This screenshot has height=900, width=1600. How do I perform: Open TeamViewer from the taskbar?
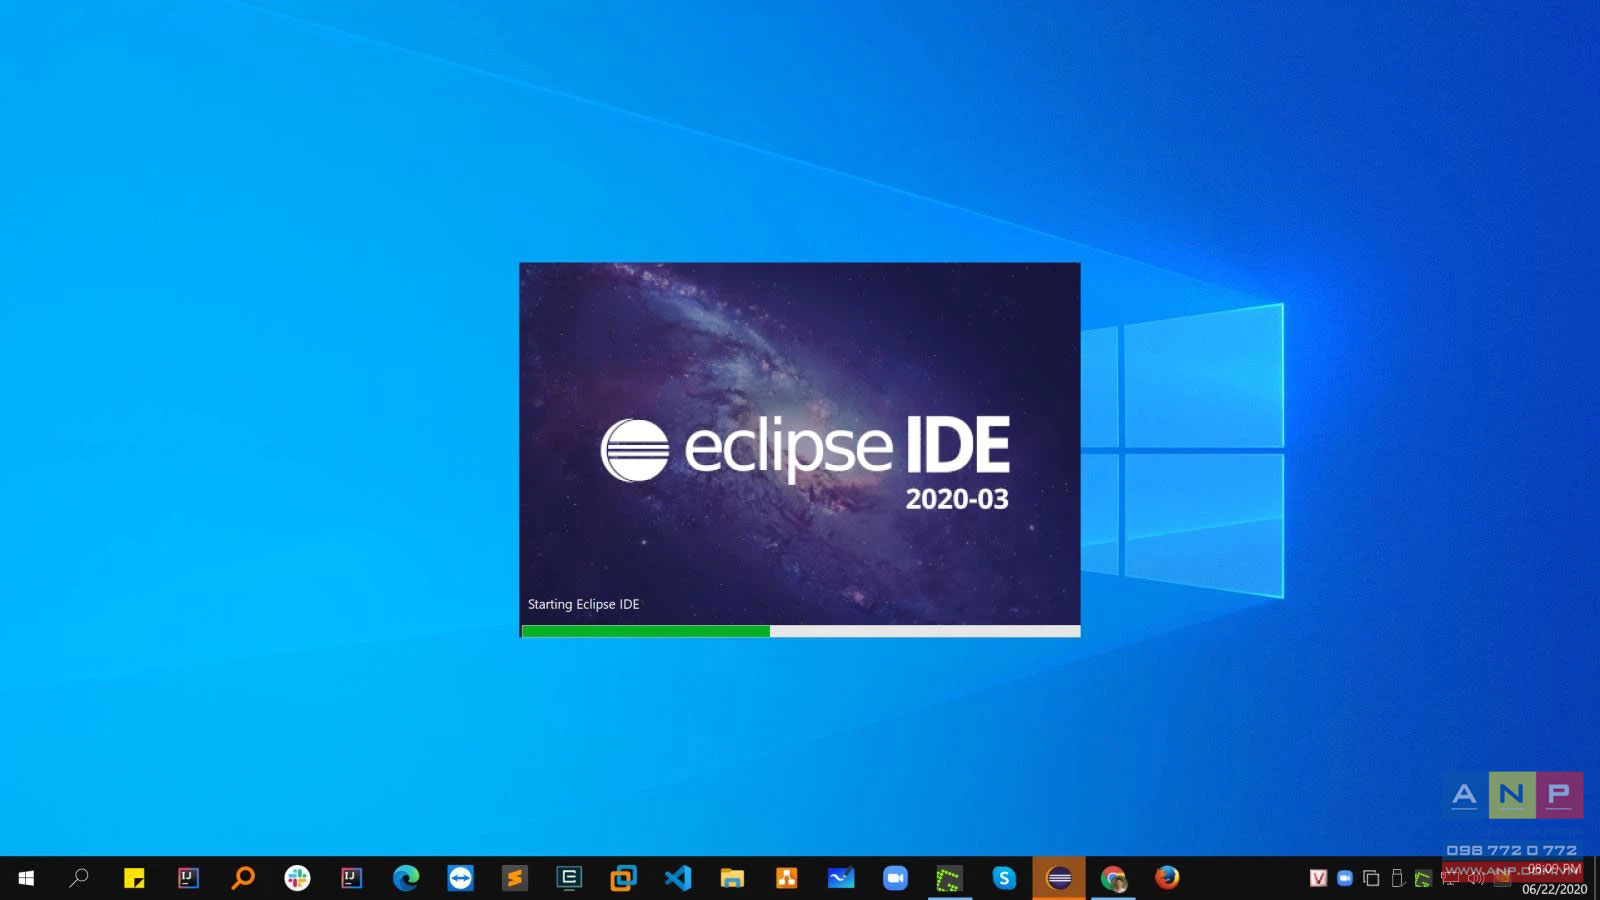pos(460,878)
